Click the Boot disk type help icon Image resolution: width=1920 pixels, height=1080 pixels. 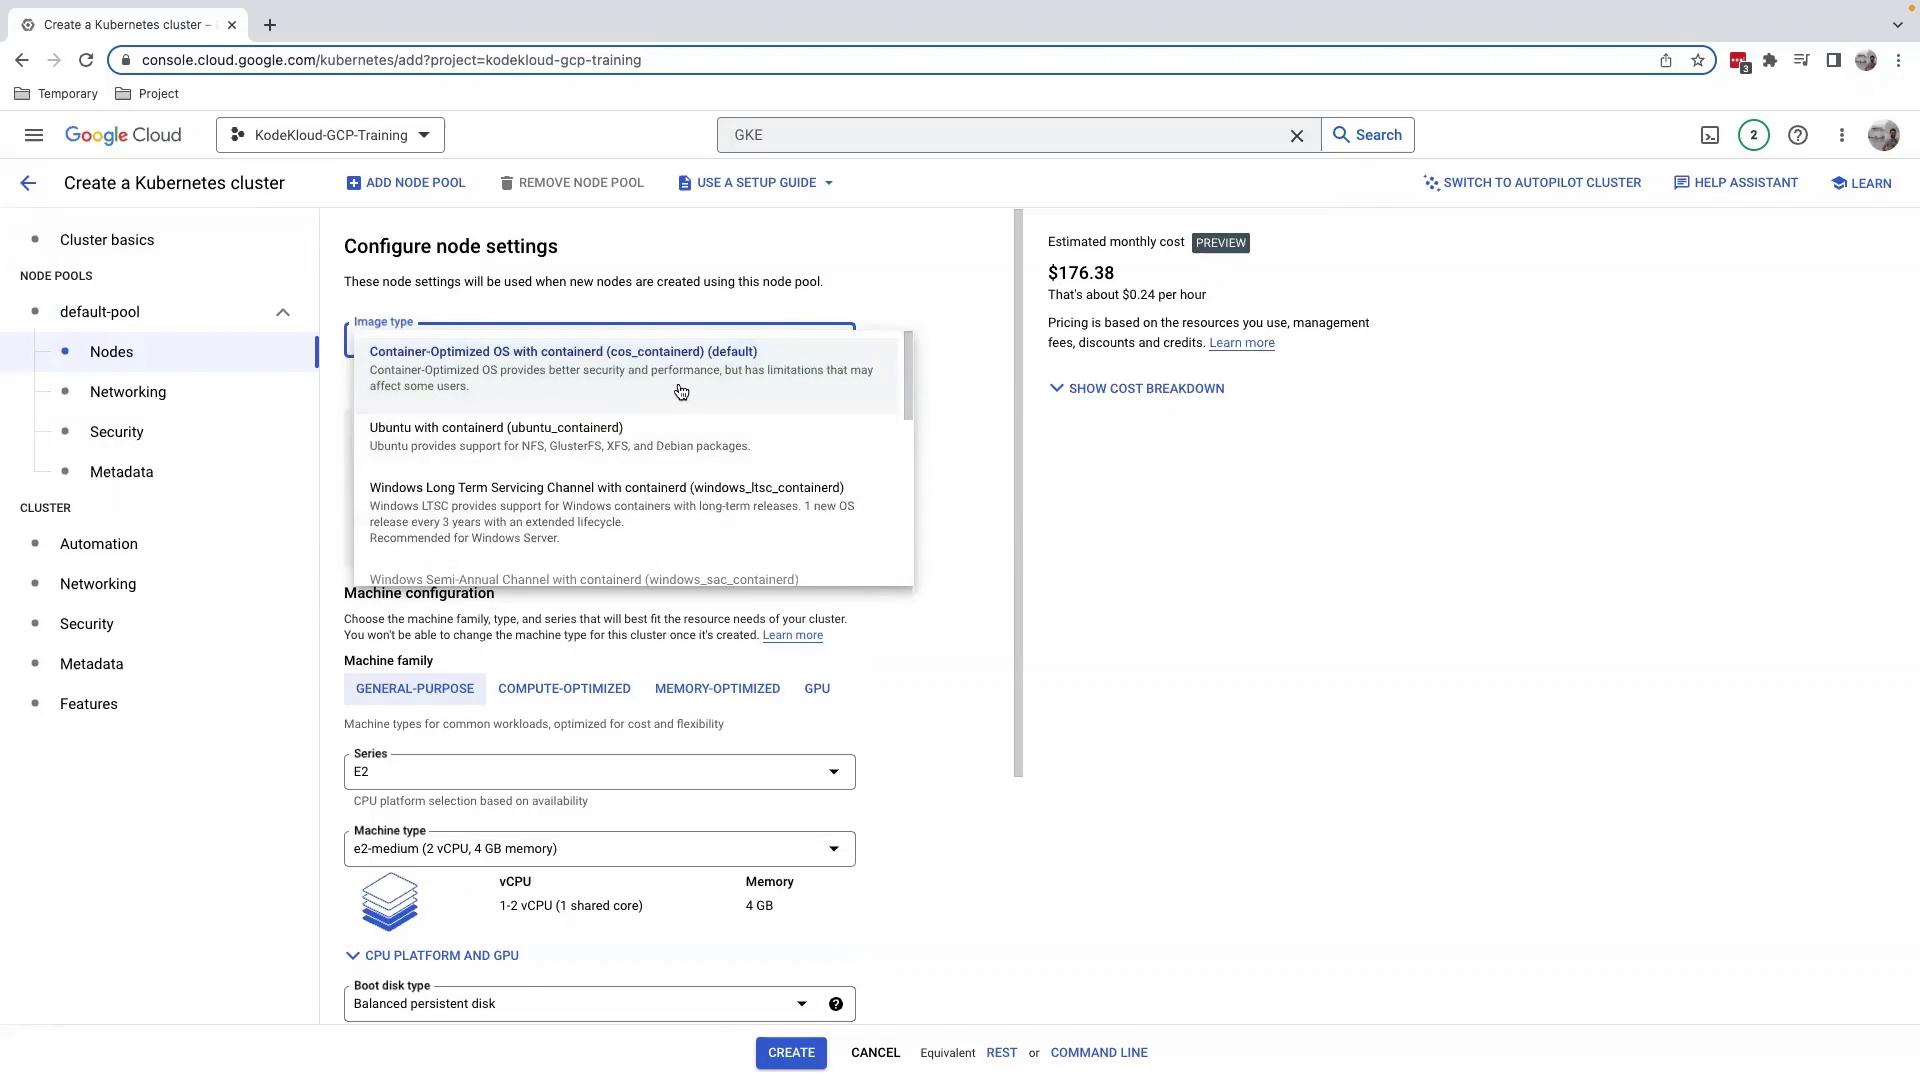click(x=835, y=1004)
